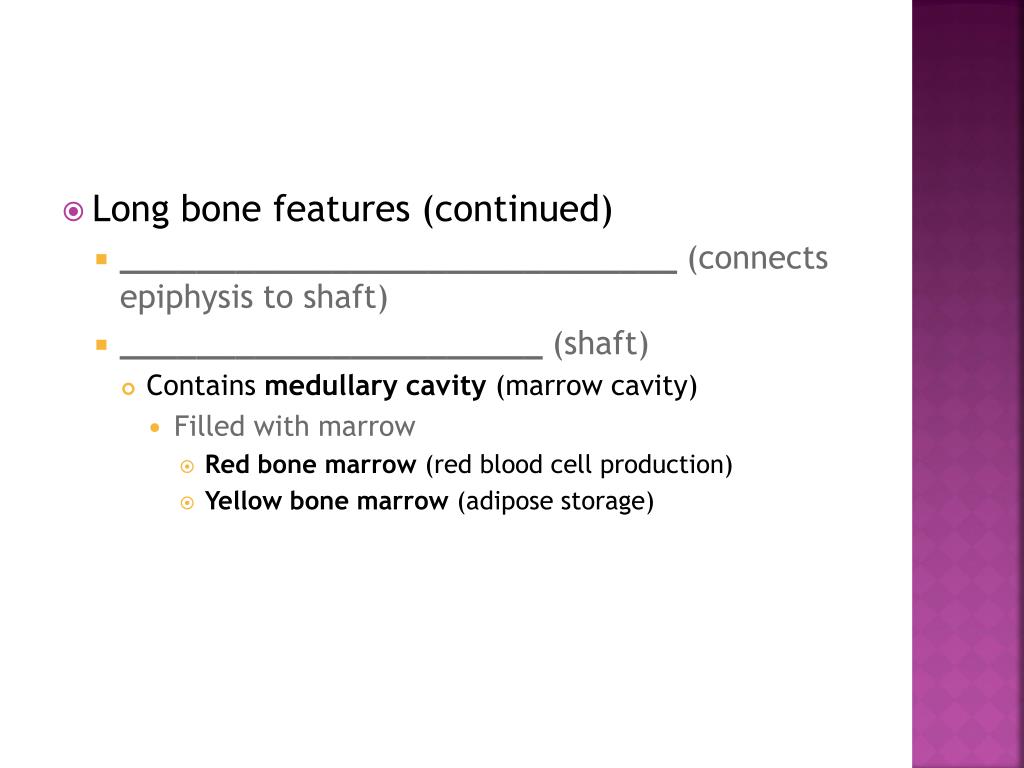Select the heading Long bone features (continued)
The height and width of the screenshot is (768, 1024).
pos(352,209)
